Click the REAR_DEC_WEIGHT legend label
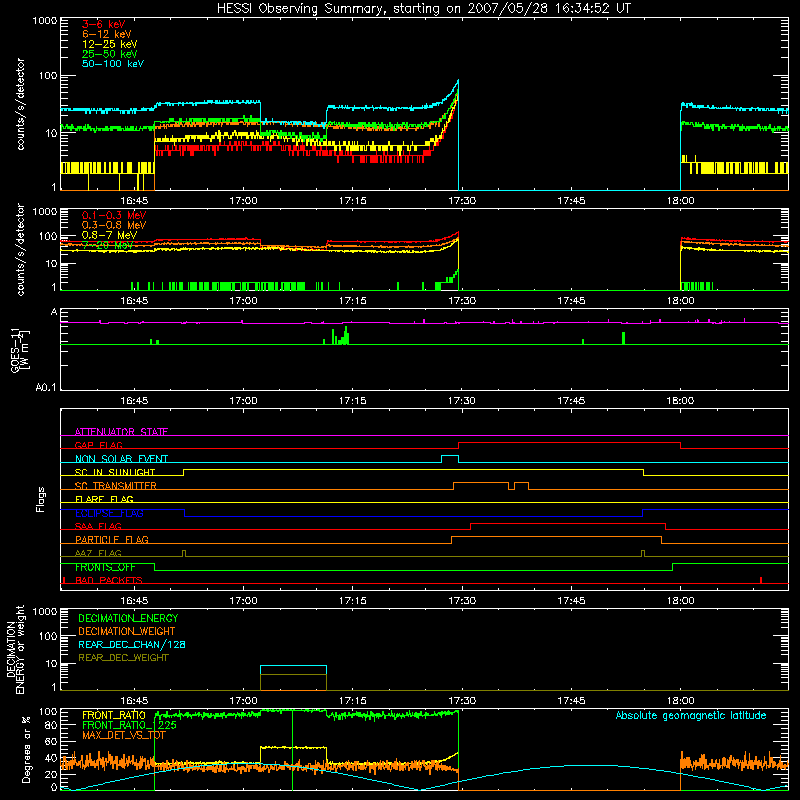 tap(123, 658)
